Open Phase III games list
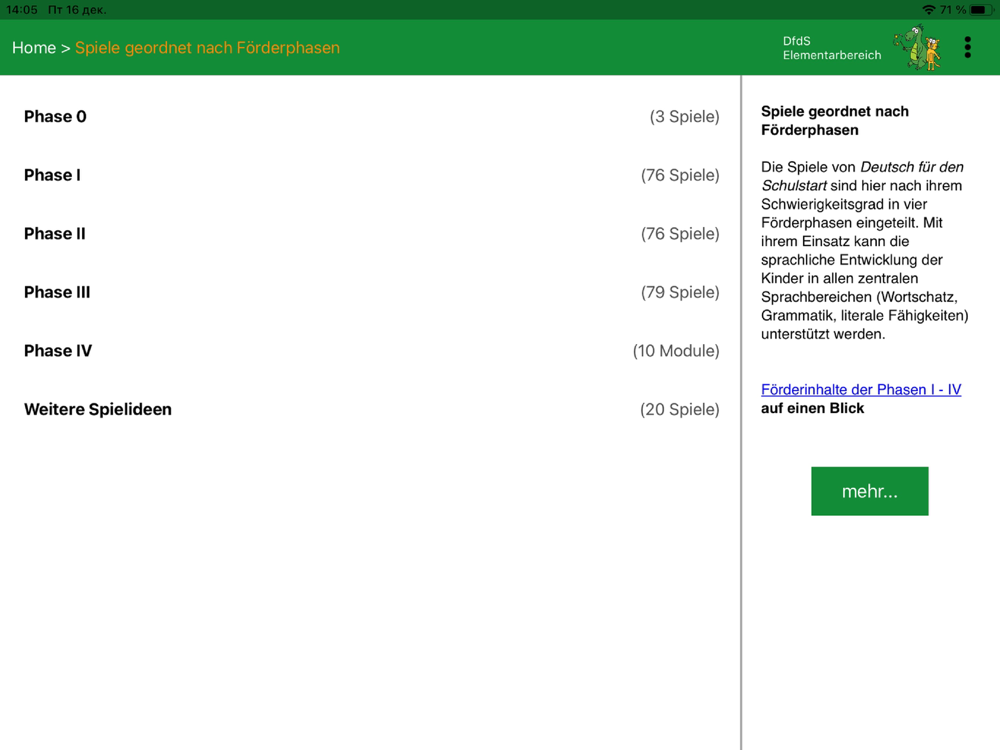The height and width of the screenshot is (750, 1000). 371,293
